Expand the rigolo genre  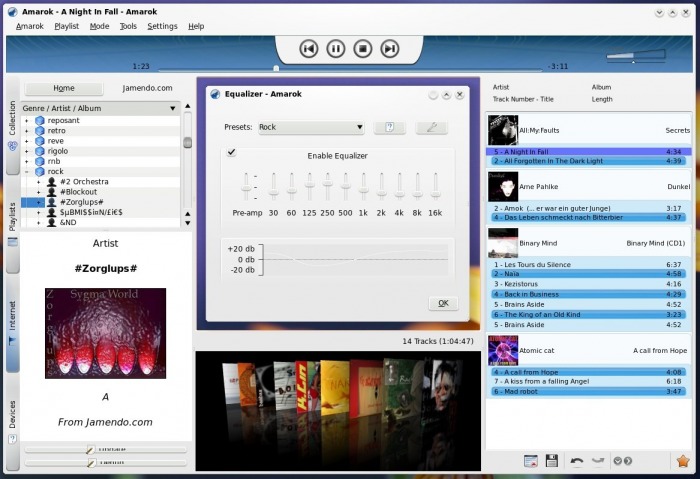pos(27,151)
